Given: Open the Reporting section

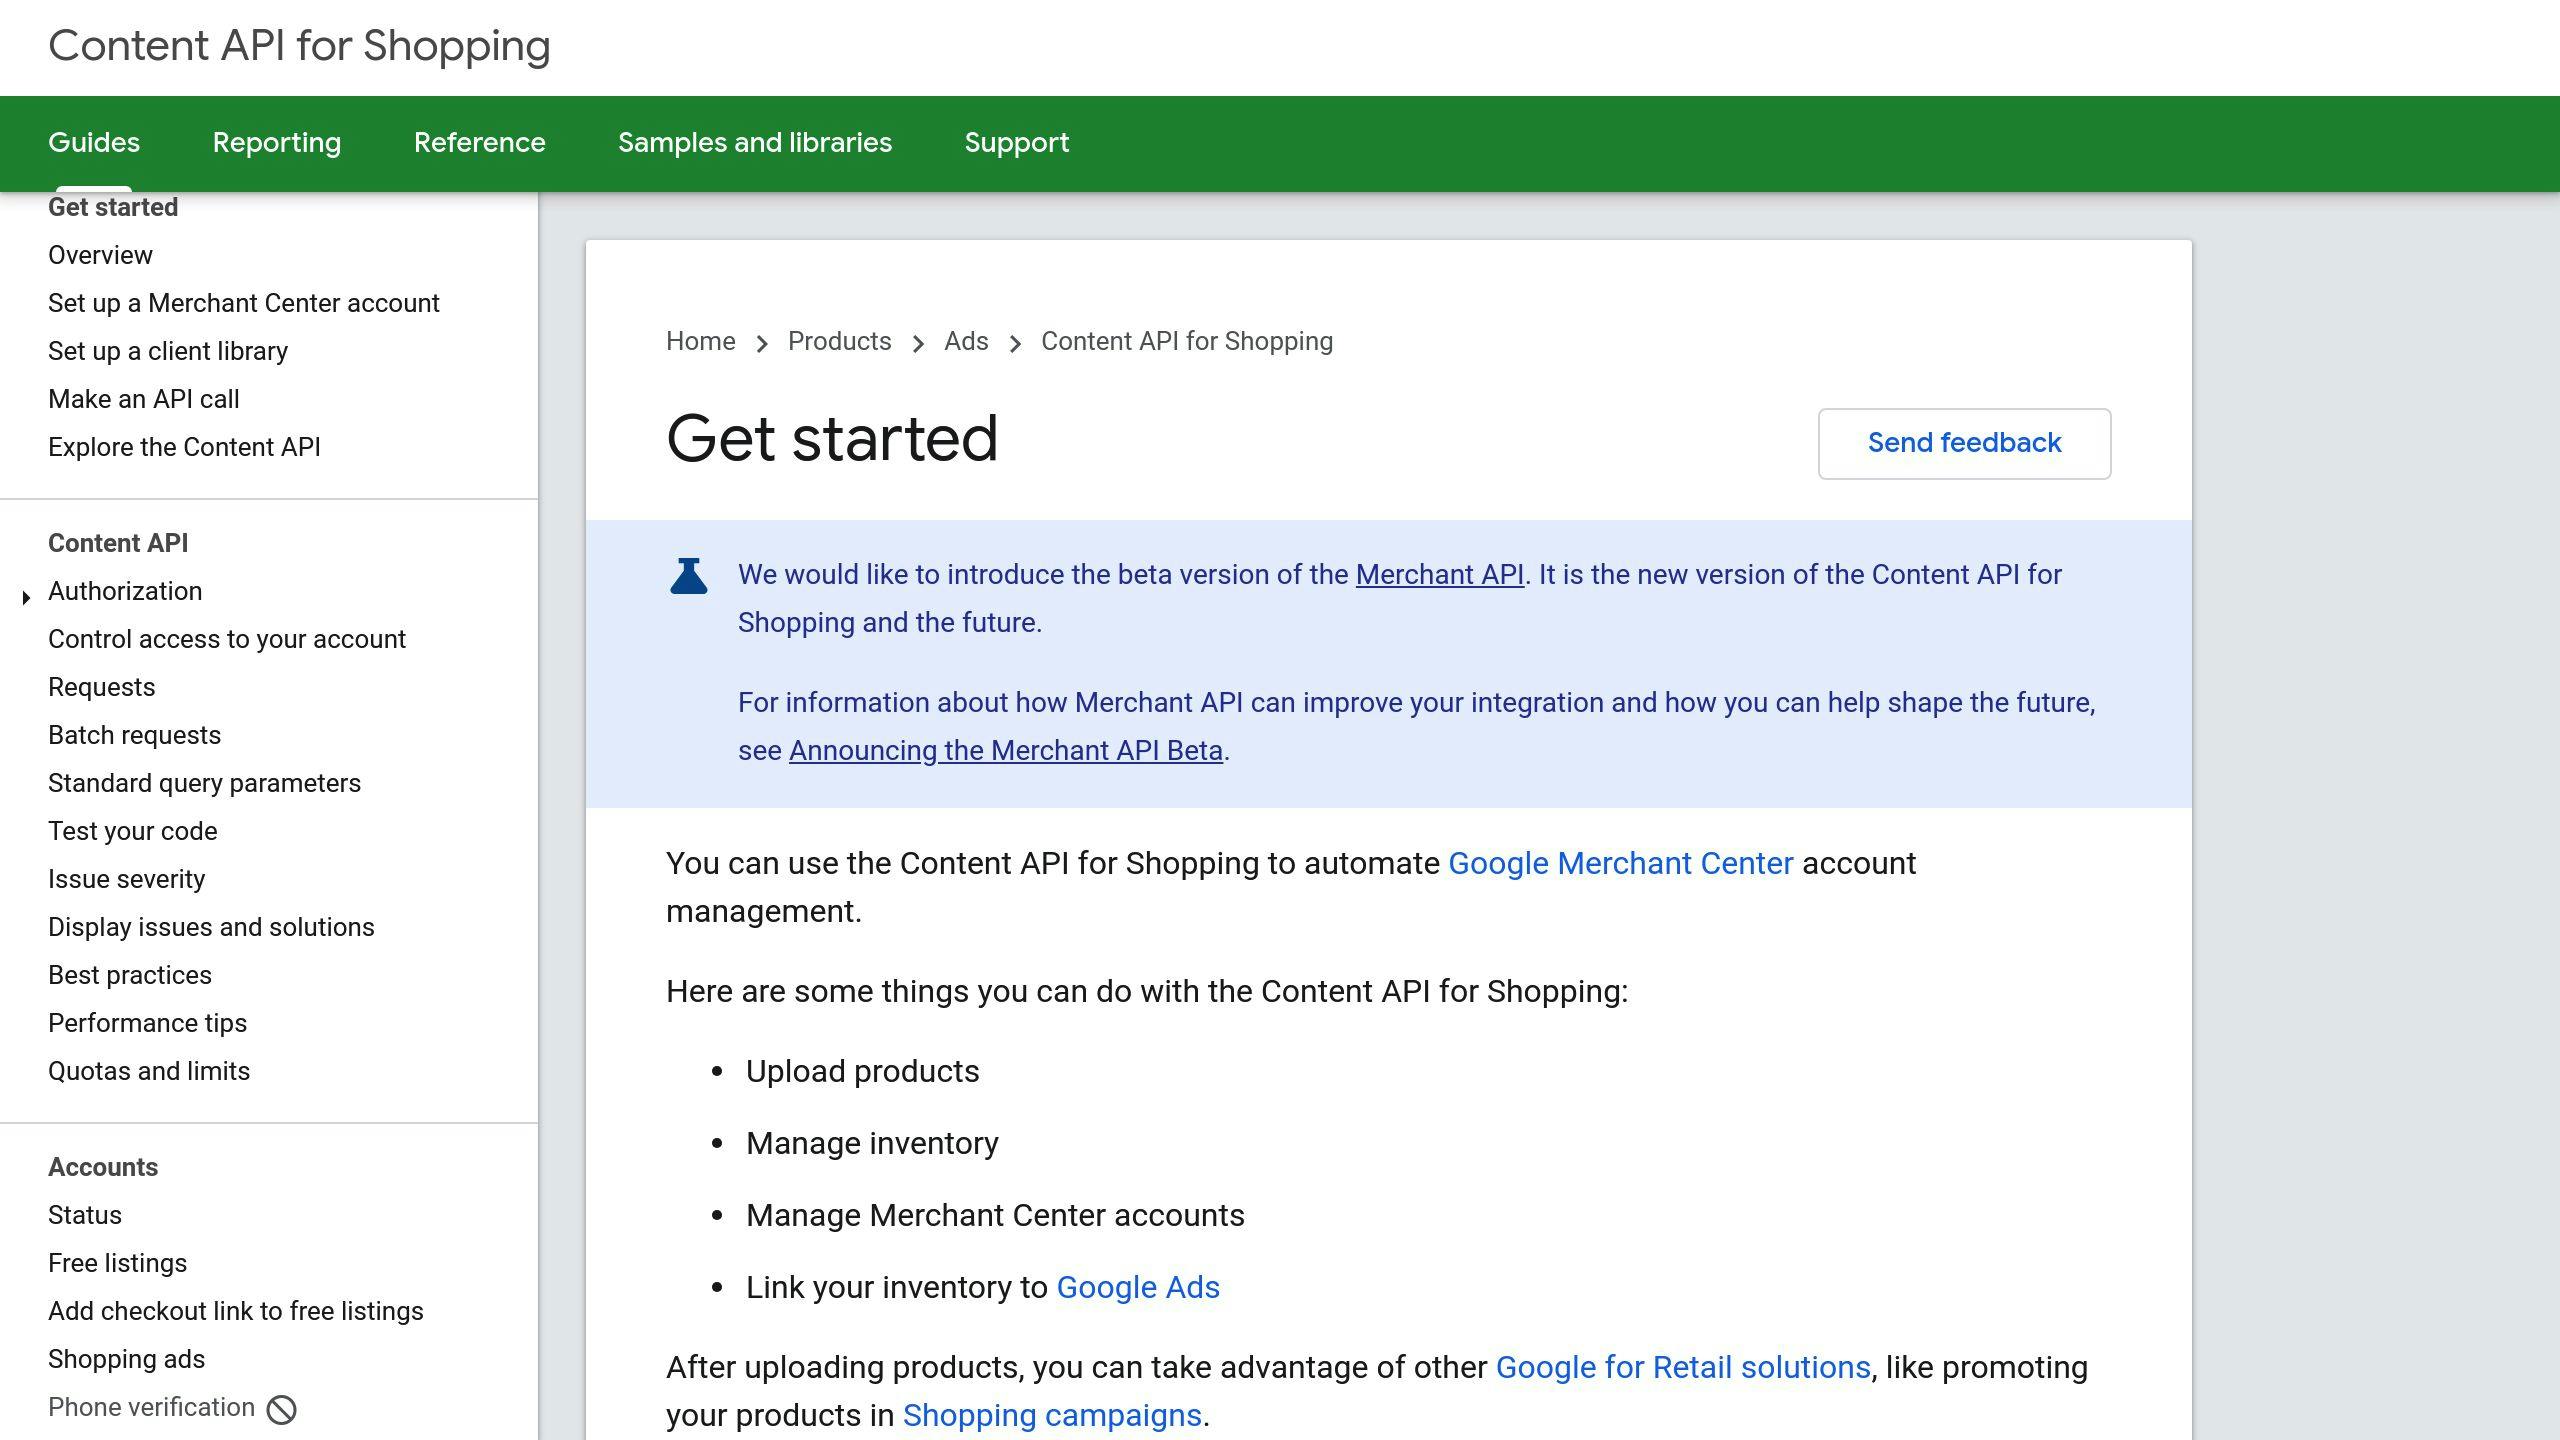Looking at the screenshot, I should [278, 142].
